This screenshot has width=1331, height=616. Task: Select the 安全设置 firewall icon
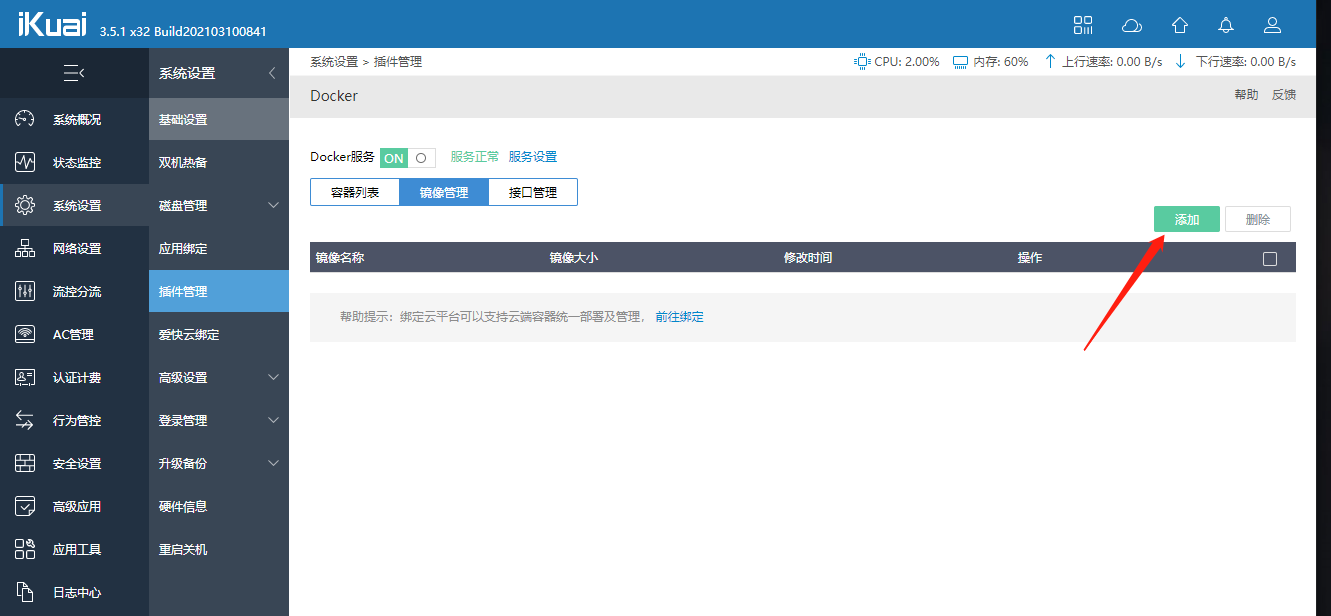point(25,463)
